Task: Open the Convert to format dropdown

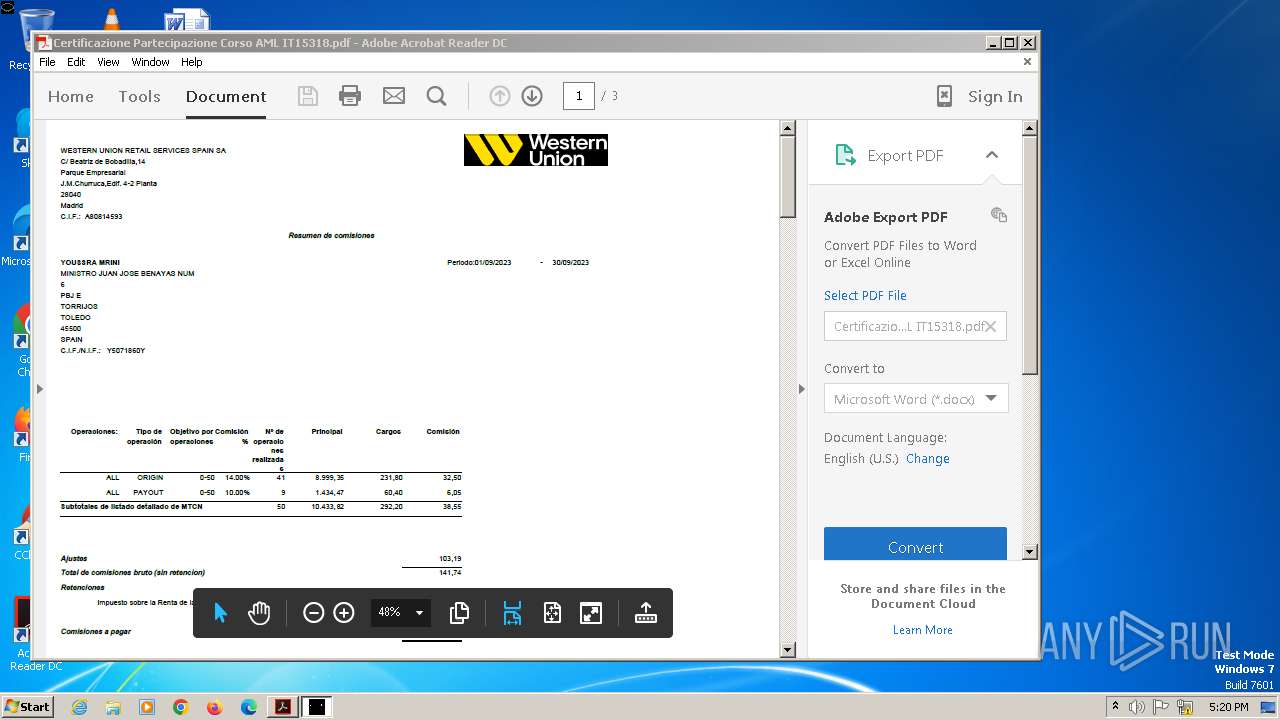Action: [x=991, y=398]
